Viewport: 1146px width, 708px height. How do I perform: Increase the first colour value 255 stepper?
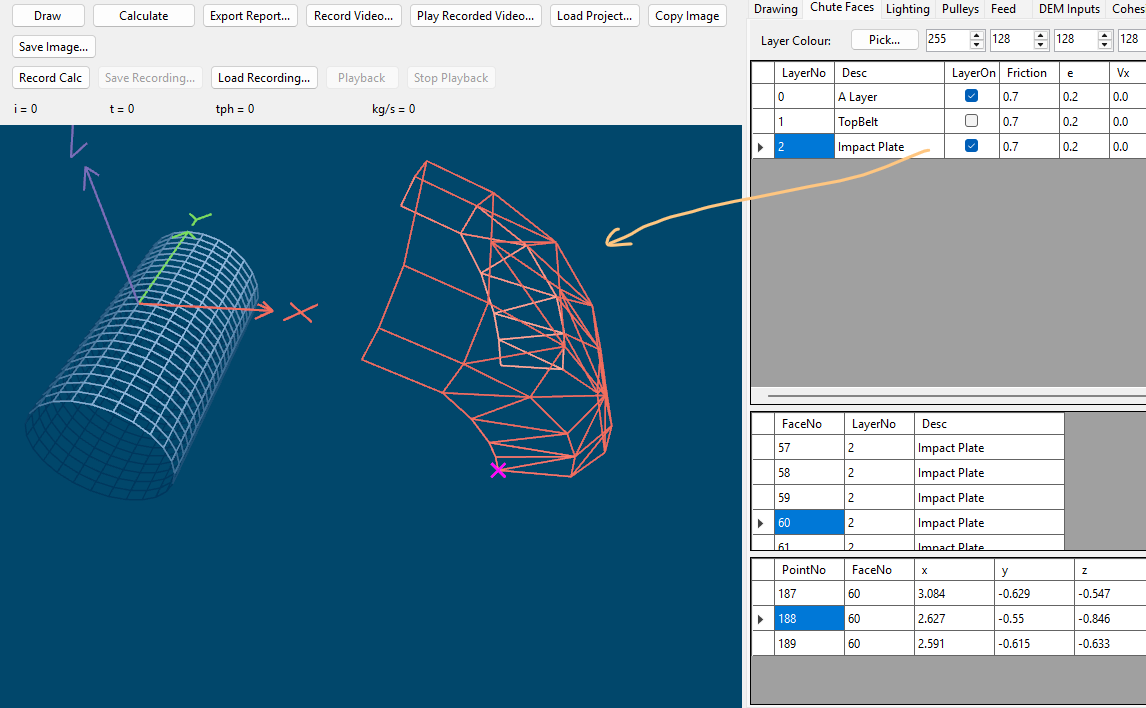pos(976,35)
